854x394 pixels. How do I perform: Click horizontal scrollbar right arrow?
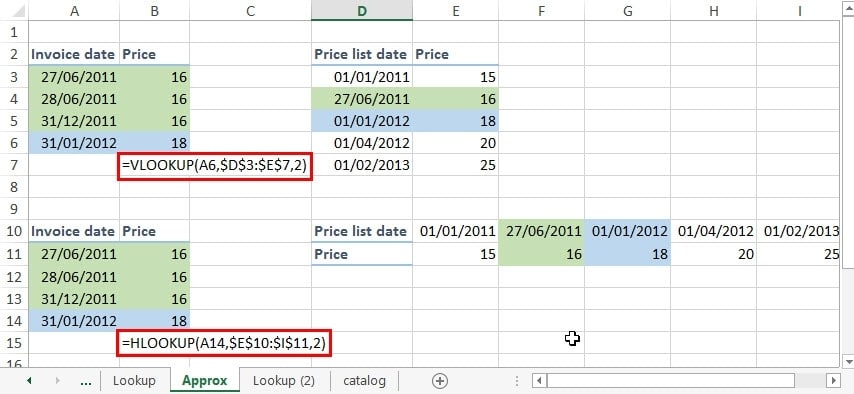tap(833, 380)
